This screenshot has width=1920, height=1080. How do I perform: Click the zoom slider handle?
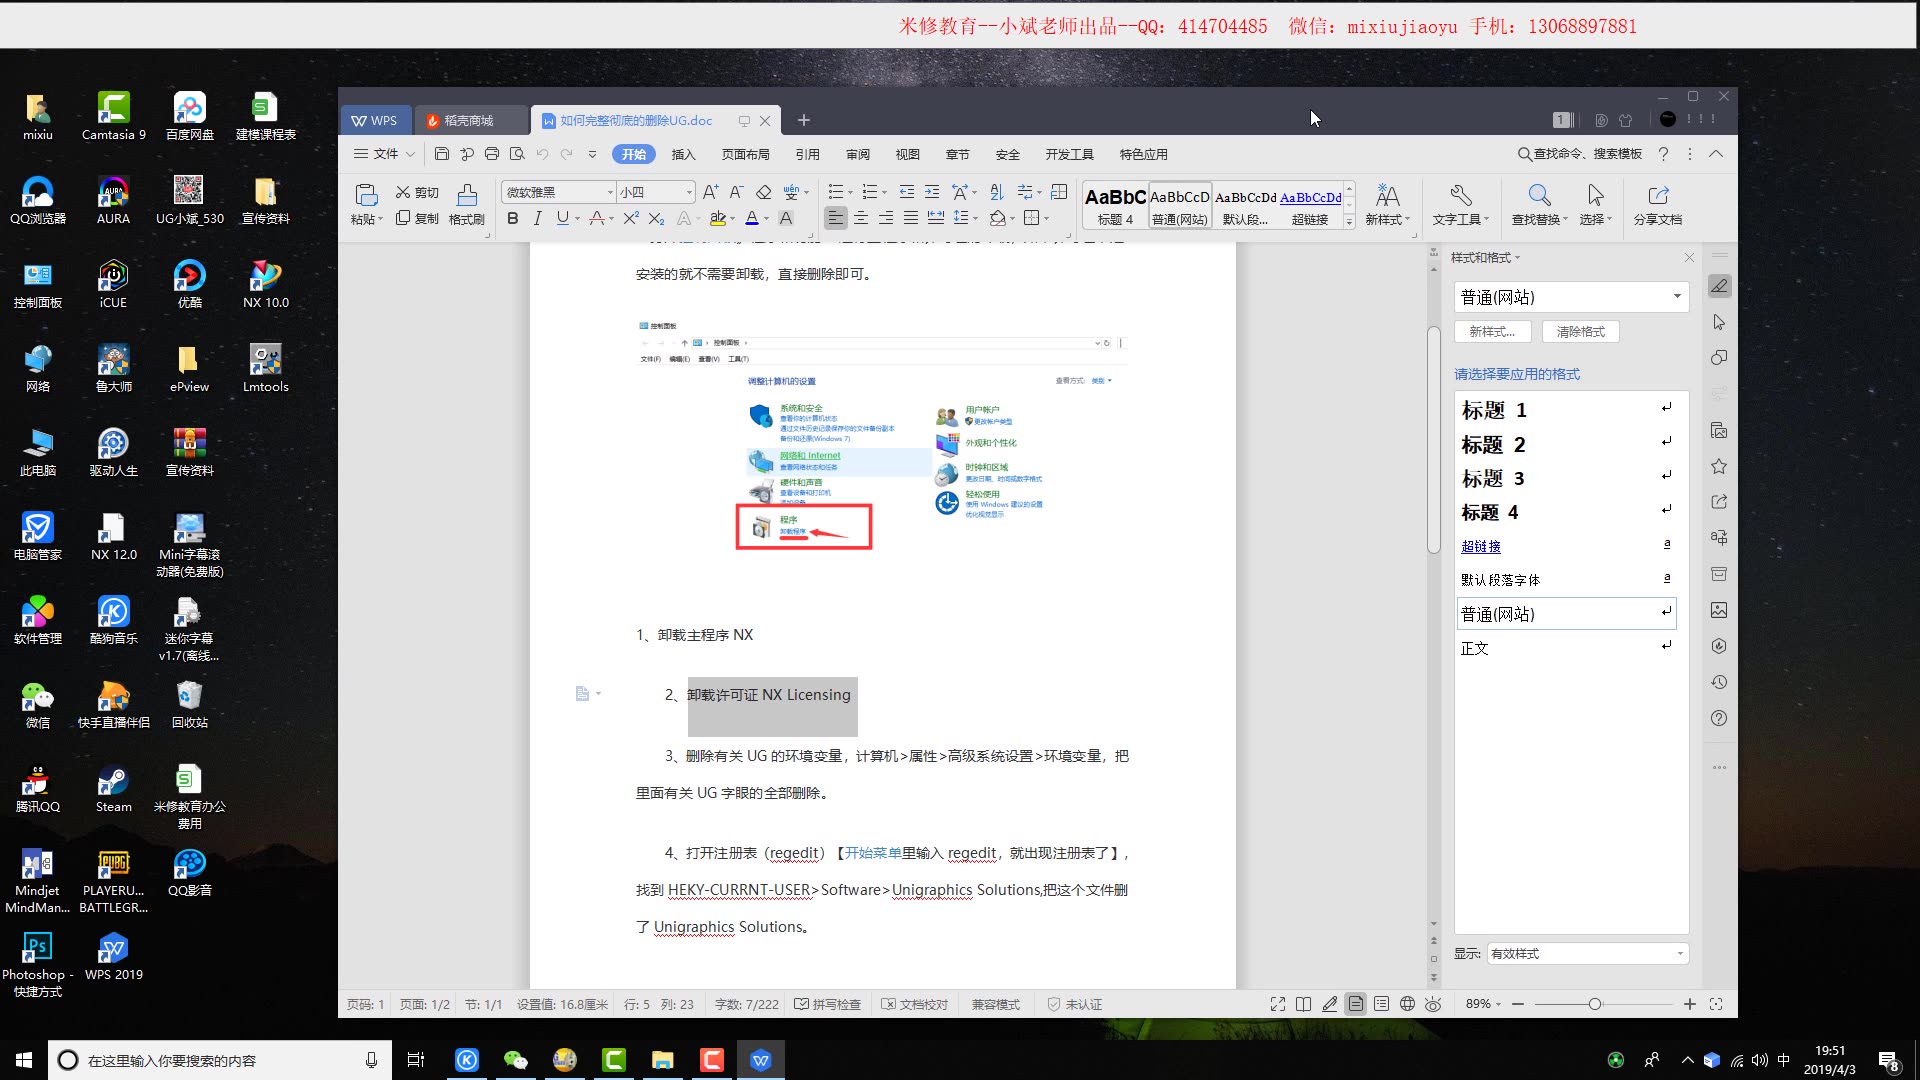1595,1004
